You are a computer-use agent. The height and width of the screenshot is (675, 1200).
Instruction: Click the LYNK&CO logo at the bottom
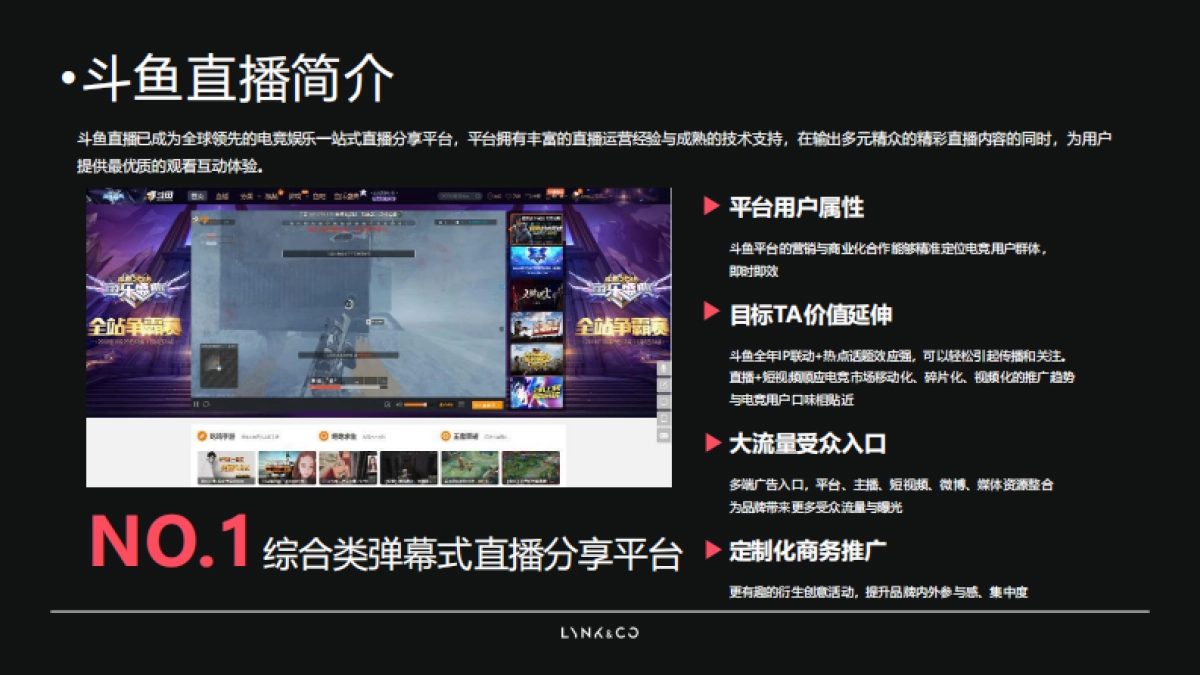[600, 632]
